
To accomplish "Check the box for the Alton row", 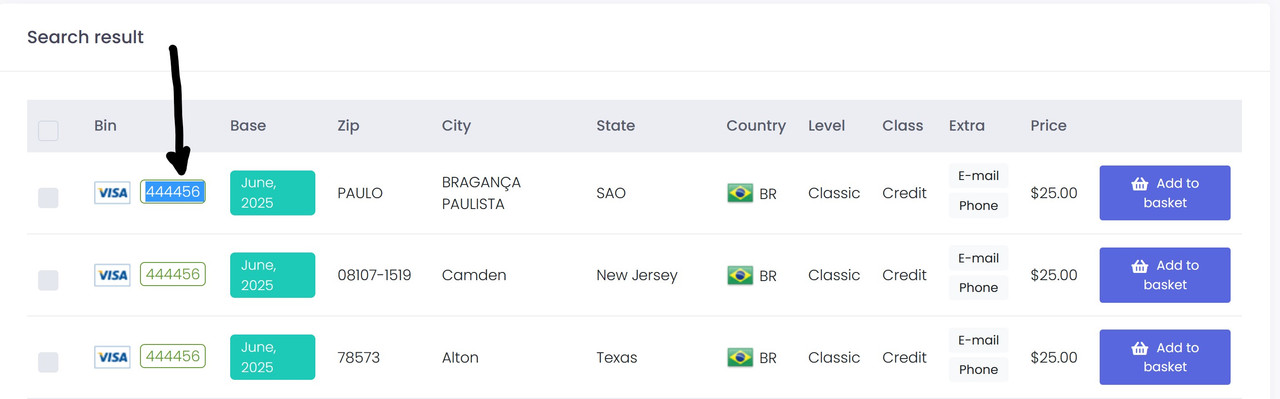I will (x=48, y=362).
